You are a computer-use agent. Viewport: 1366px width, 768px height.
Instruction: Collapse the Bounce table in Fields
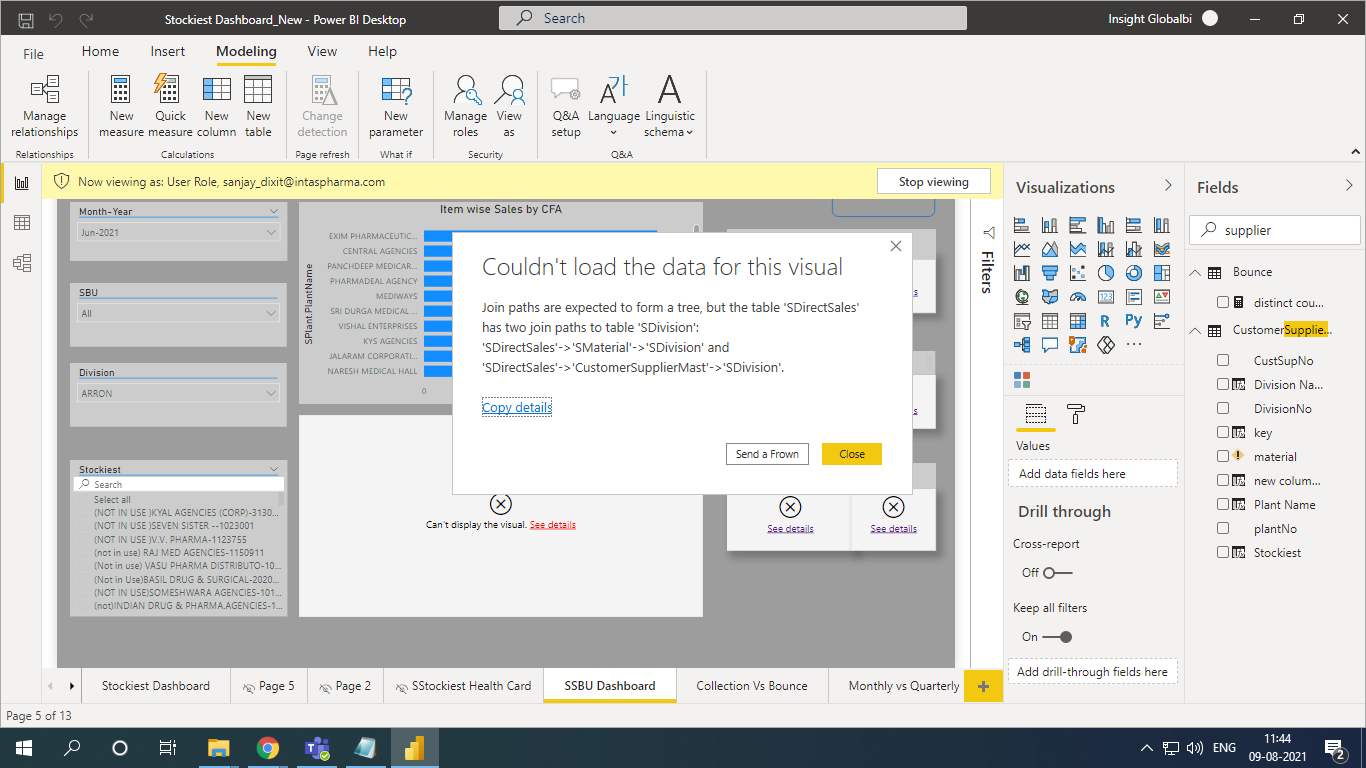pyautogui.click(x=1195, y=272)
